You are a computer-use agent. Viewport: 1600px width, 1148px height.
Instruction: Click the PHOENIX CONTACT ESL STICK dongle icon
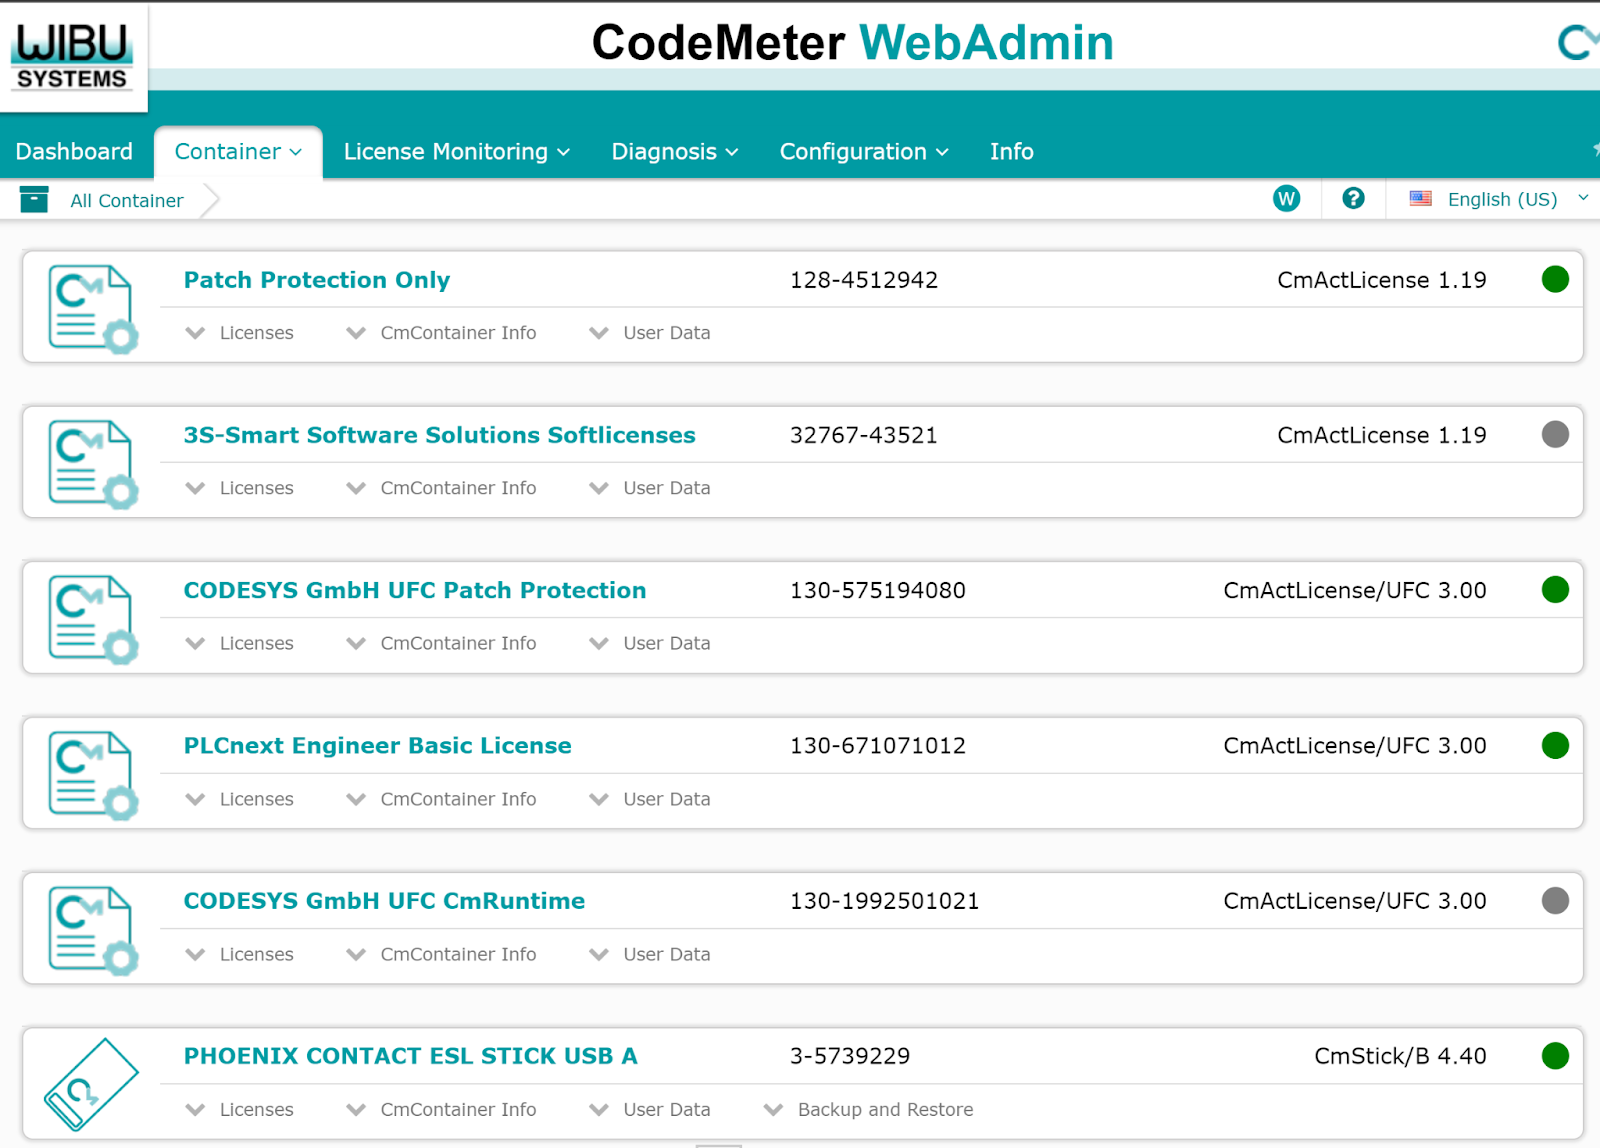click(x=91, y=1084)
